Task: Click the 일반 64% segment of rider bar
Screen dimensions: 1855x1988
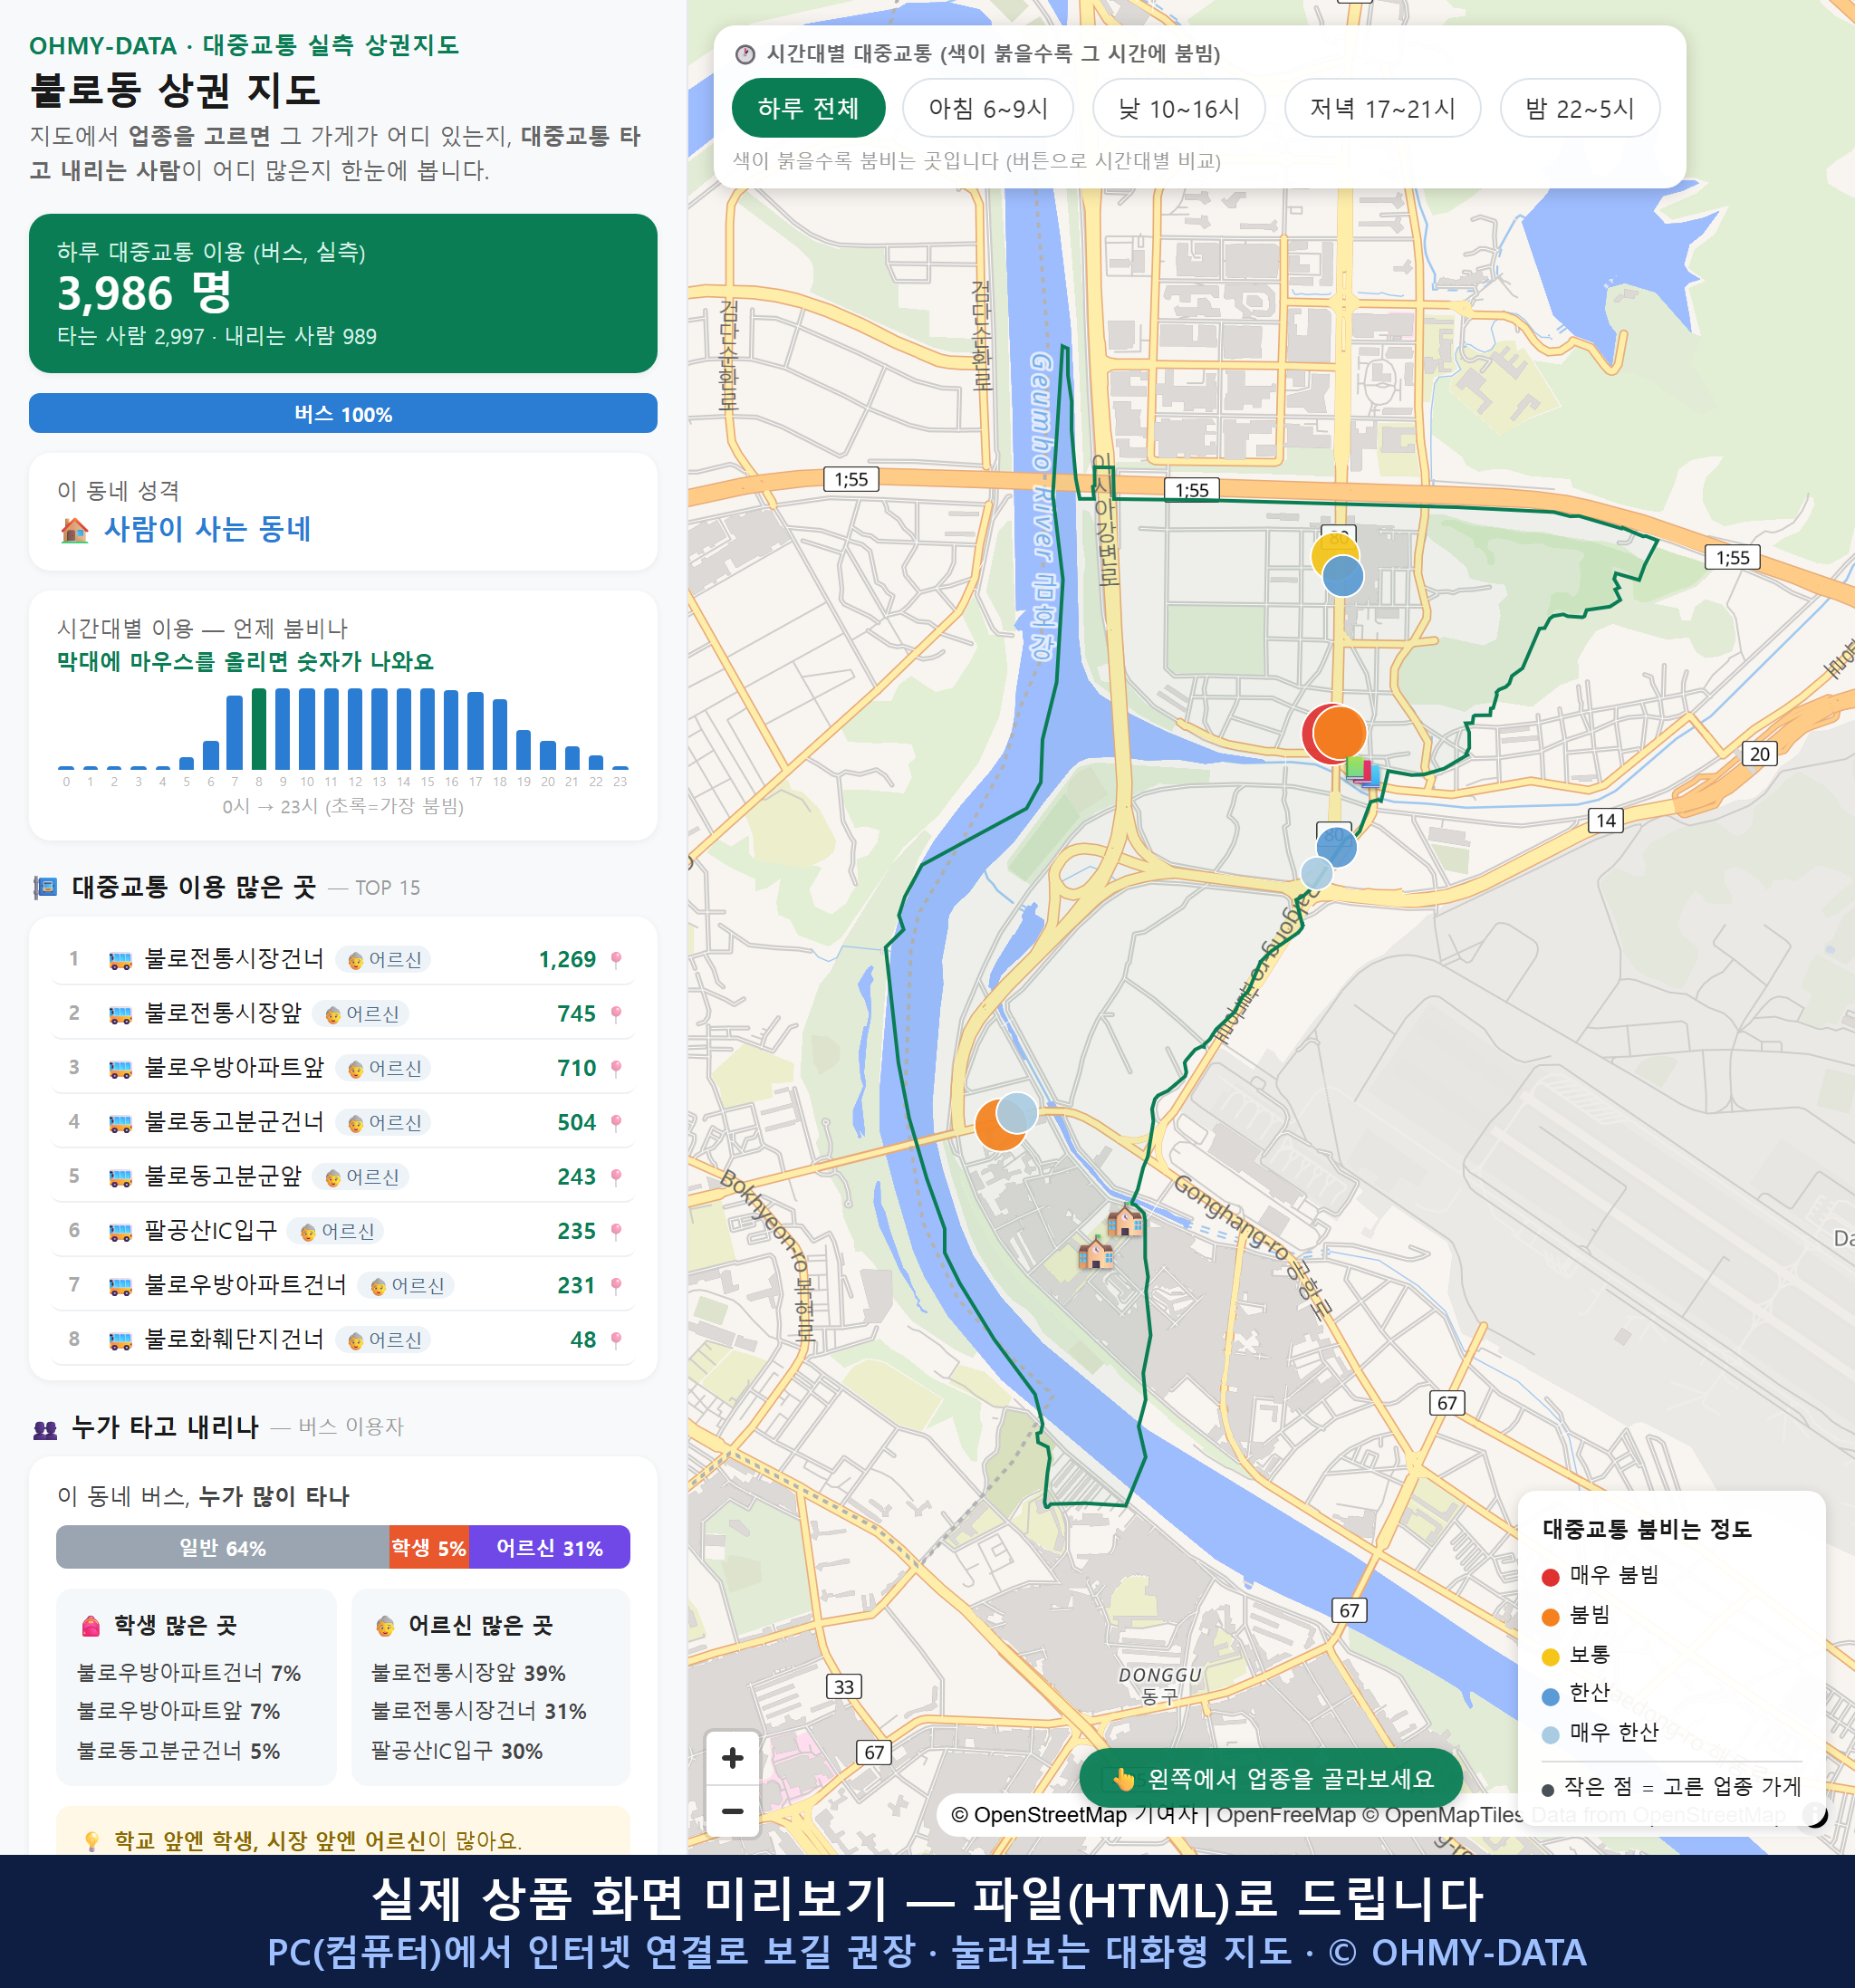Action: (222, 1548)
